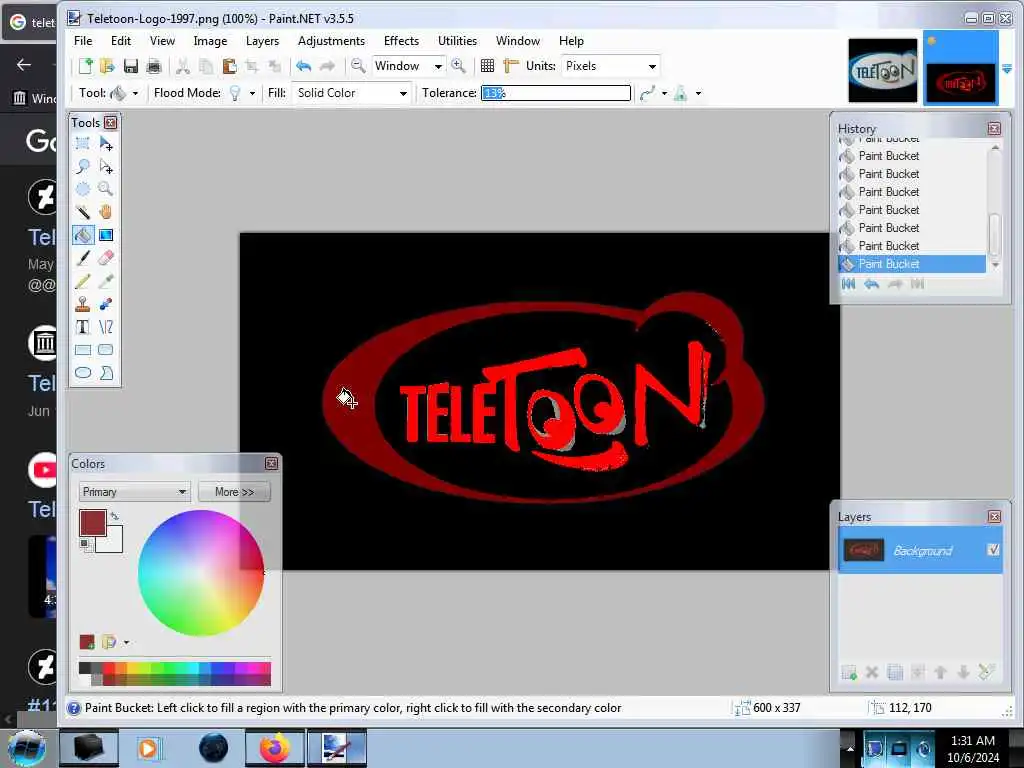Open the Effects menu

(401, 40)
